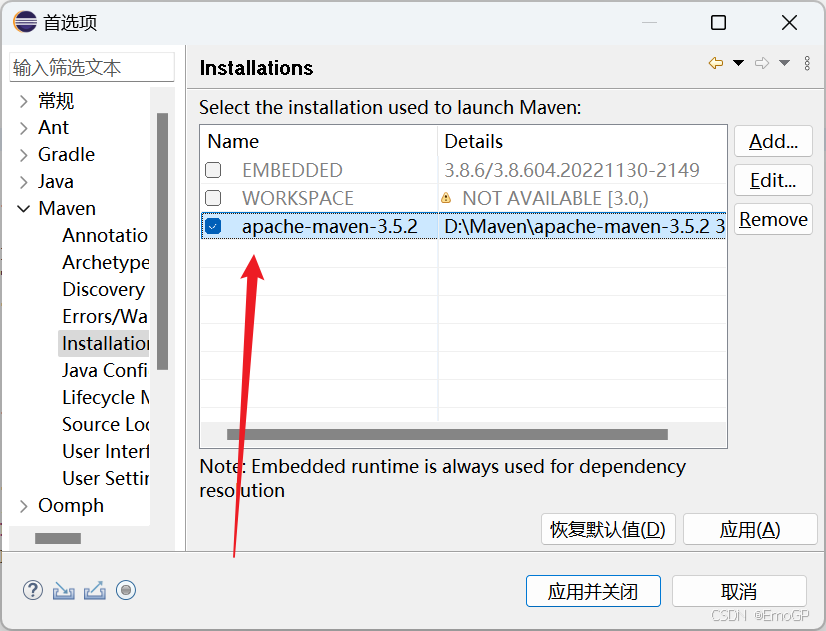This screenshot has height=631, width=826.
Task: Select the EMBEDDED row name
Action: pos(292,170)
